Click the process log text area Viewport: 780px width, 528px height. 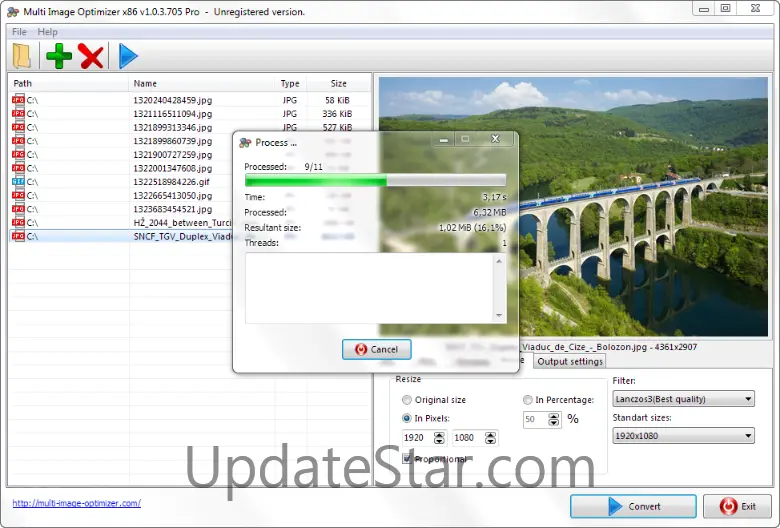[x=369, y=288]
